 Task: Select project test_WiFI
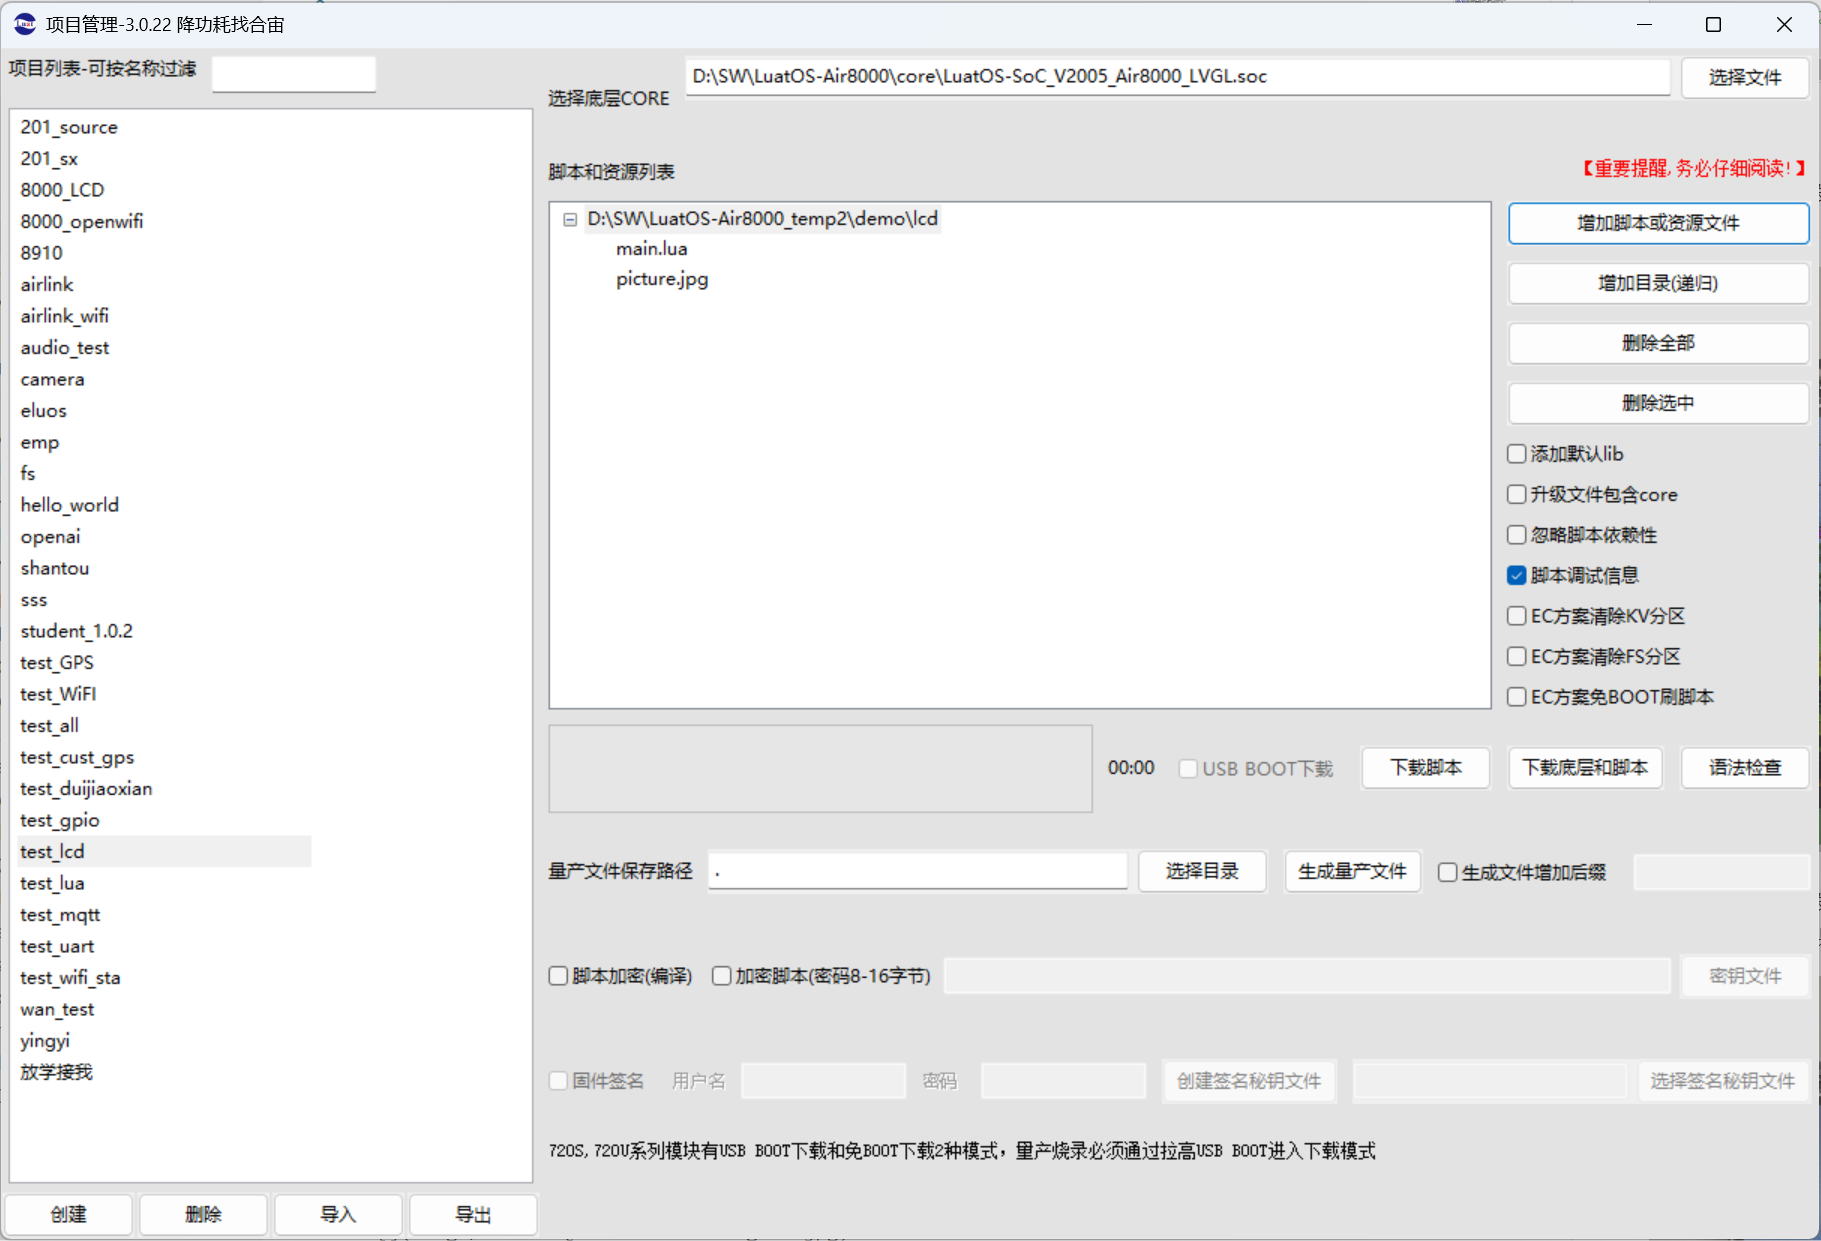tap(58, 694)
